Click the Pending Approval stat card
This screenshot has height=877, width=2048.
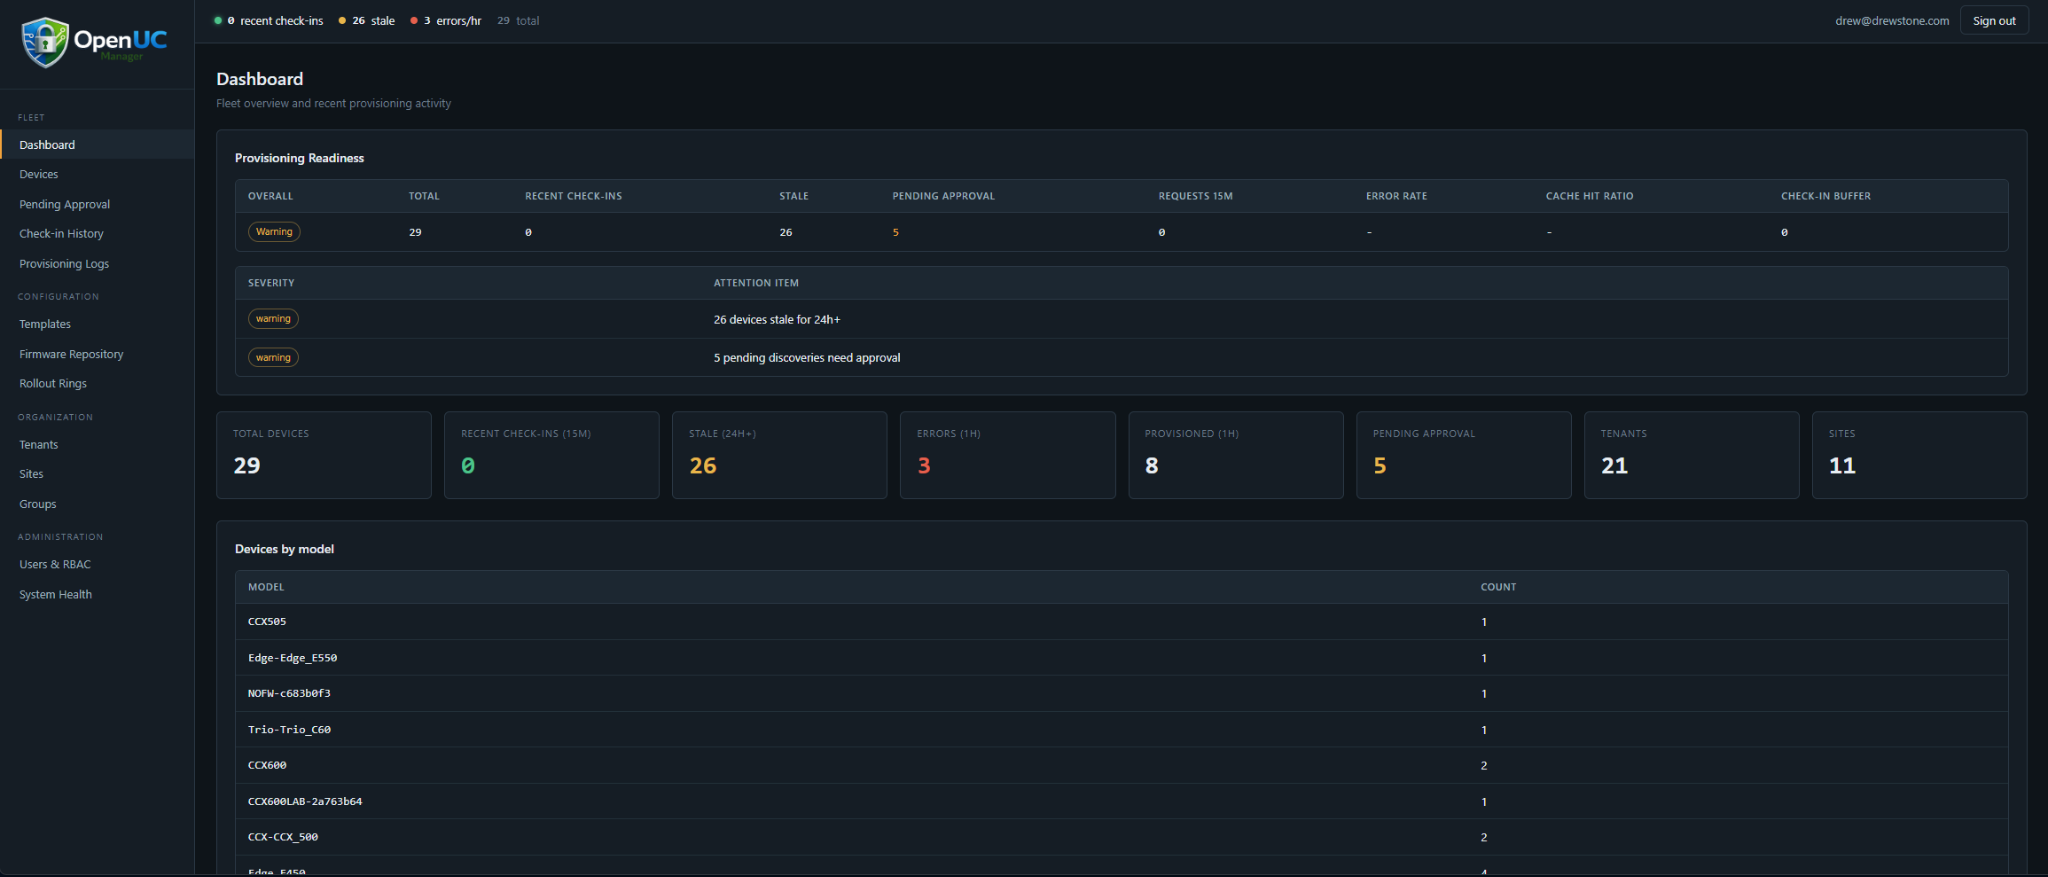[1464, 455]
